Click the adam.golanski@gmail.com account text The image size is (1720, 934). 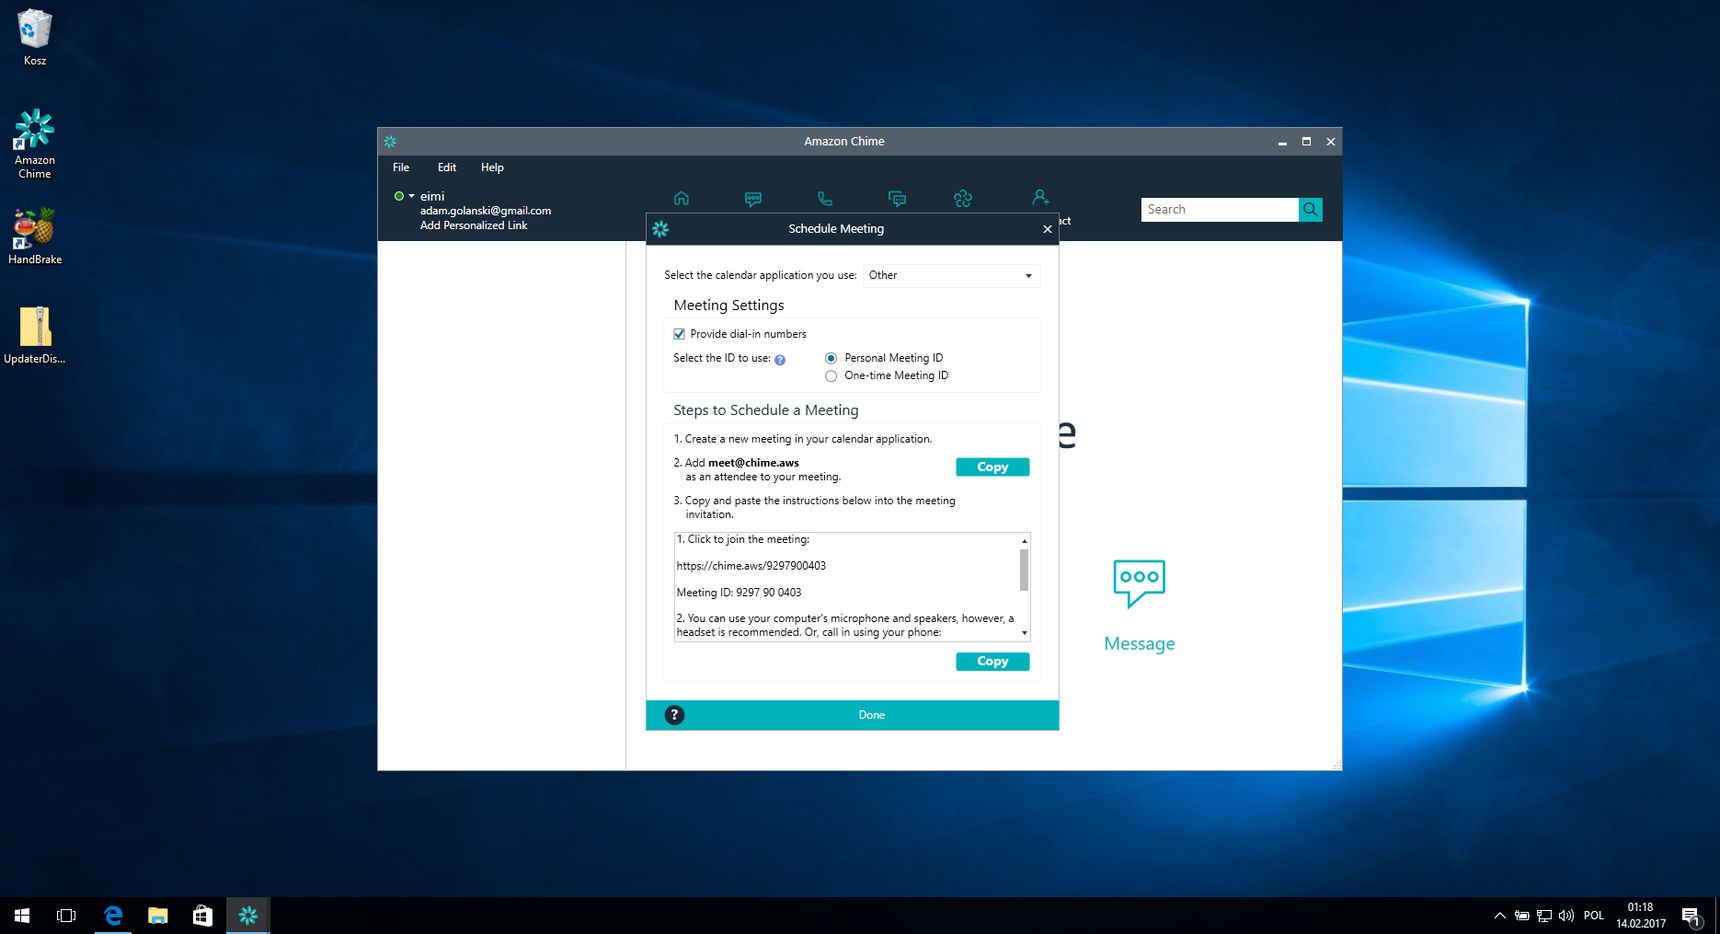(x=485, y=211)
